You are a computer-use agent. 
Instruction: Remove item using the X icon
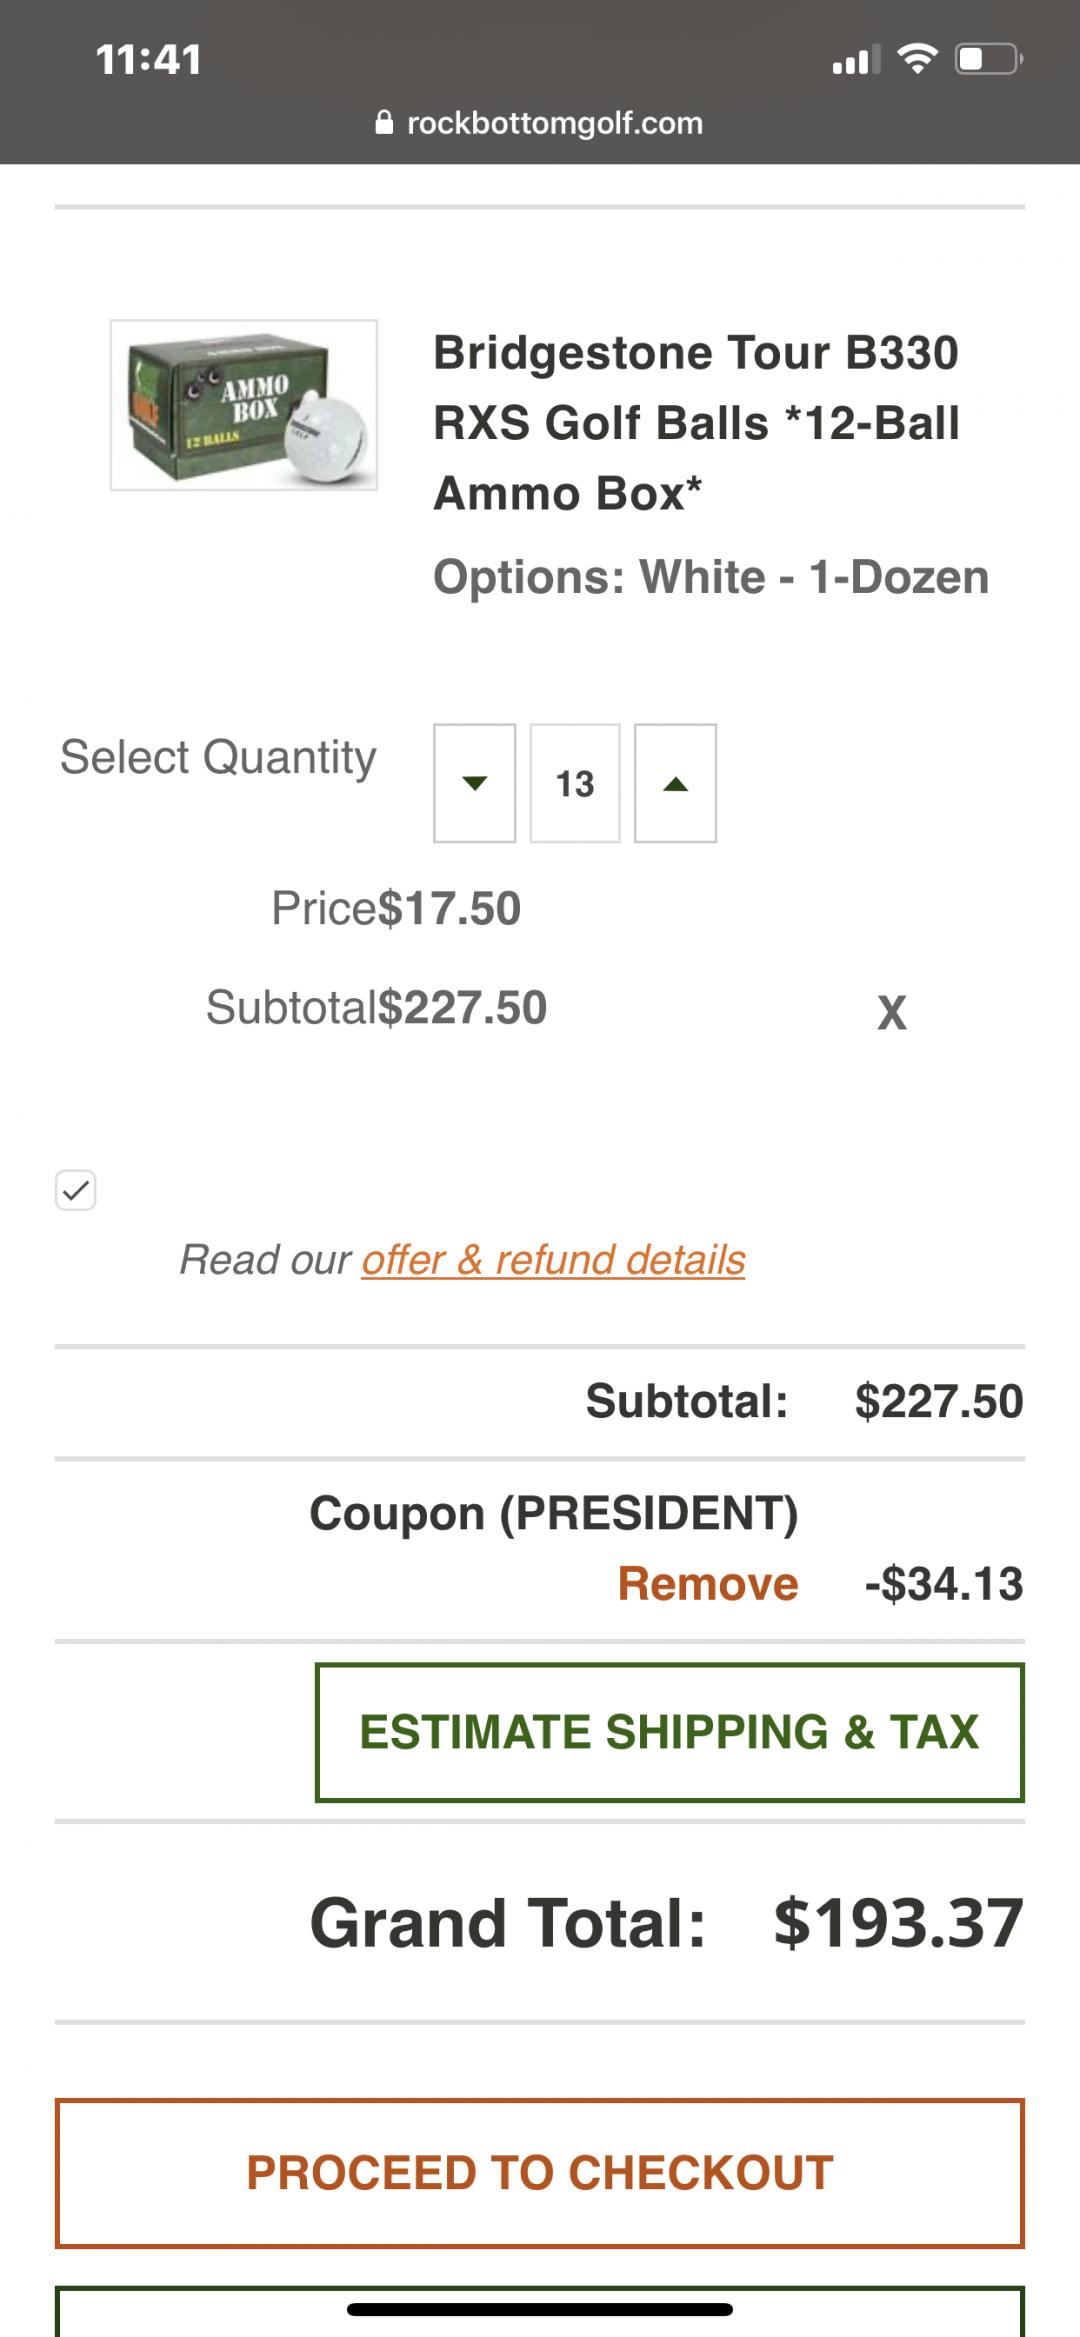coord(891,1012)
